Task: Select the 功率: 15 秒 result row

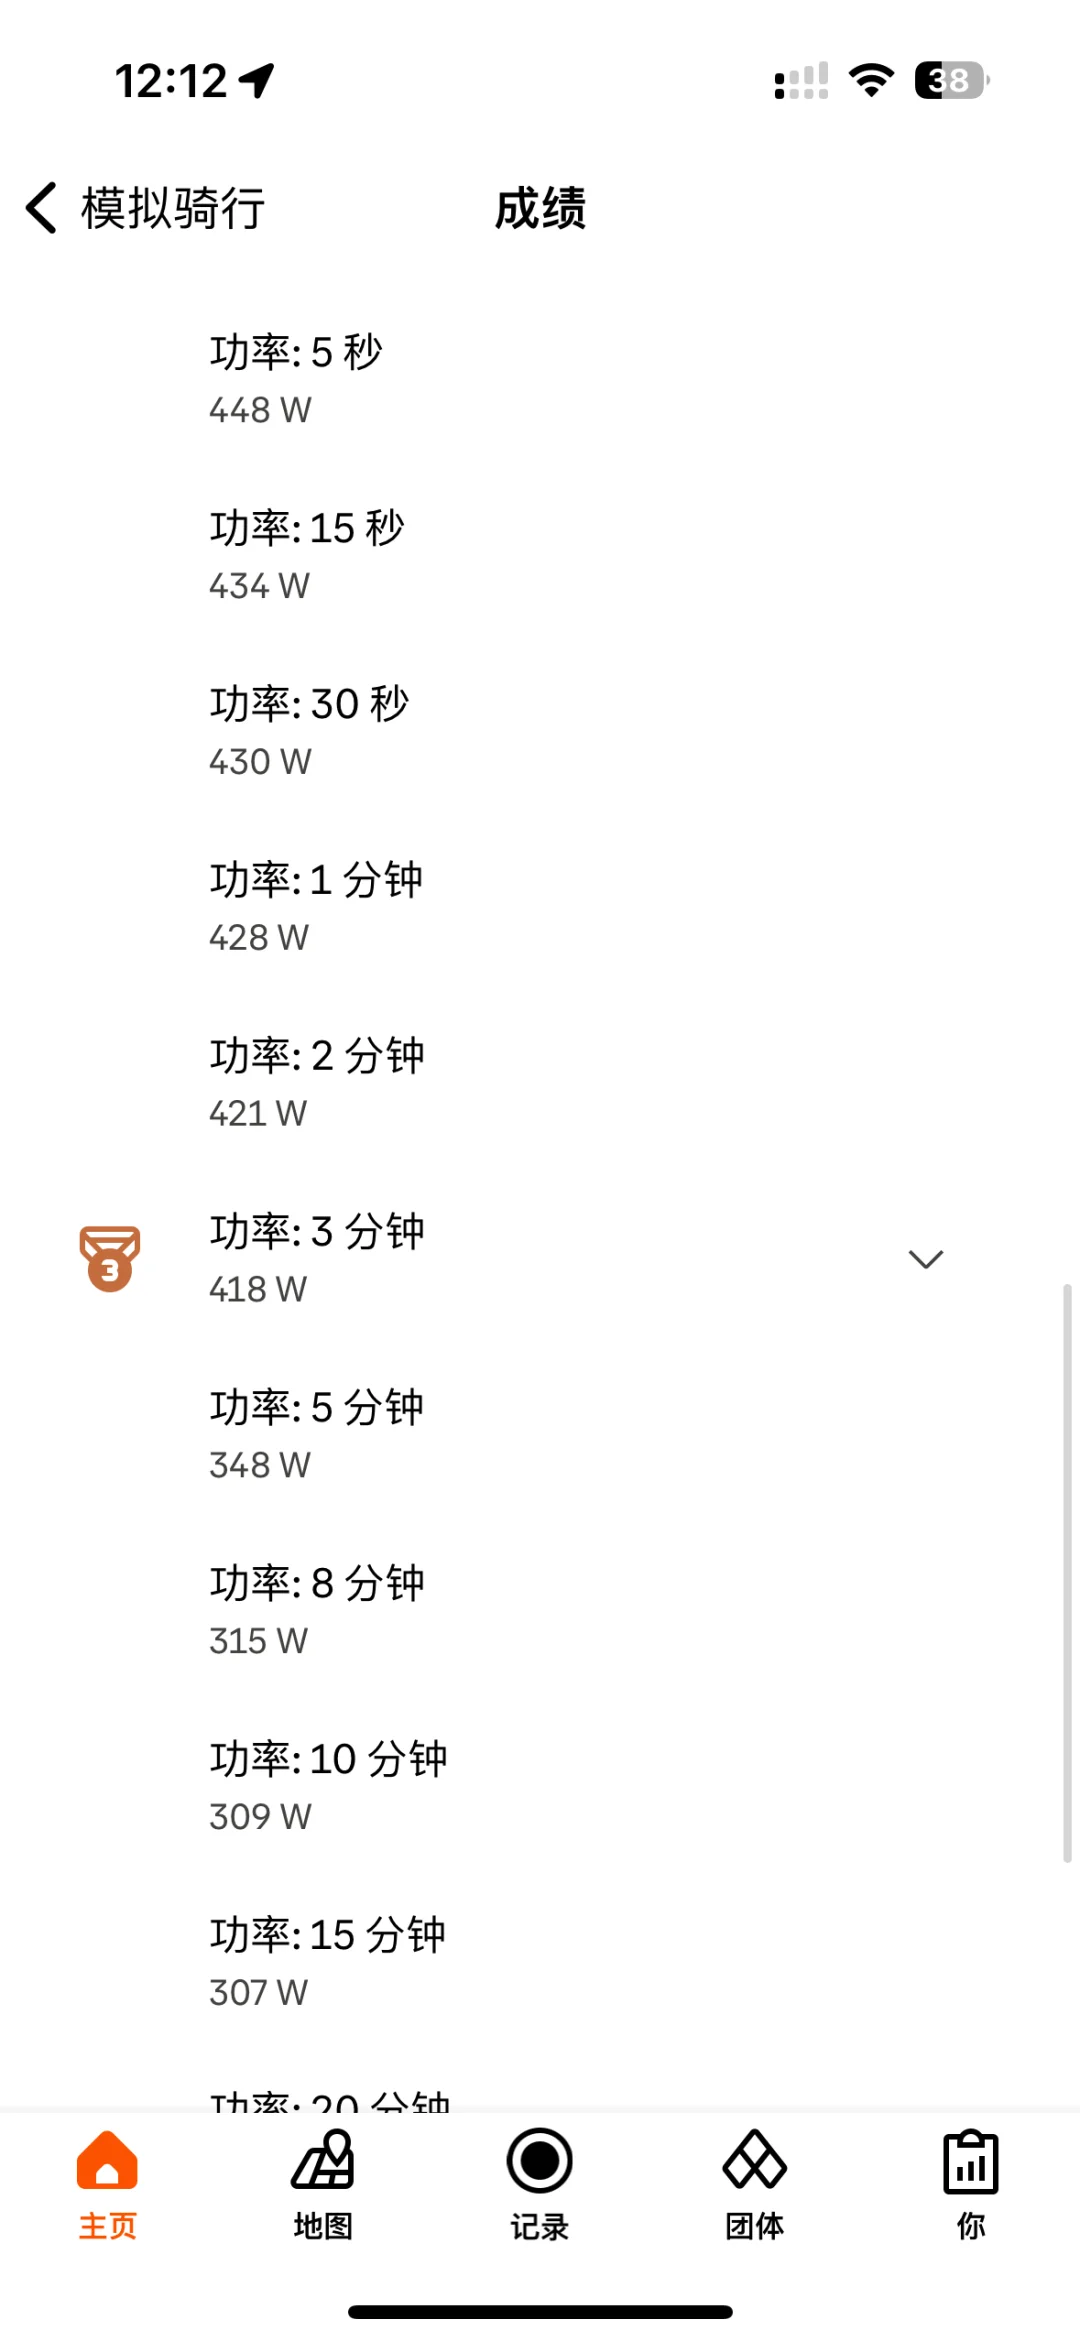Action: (x=540, y=556)
